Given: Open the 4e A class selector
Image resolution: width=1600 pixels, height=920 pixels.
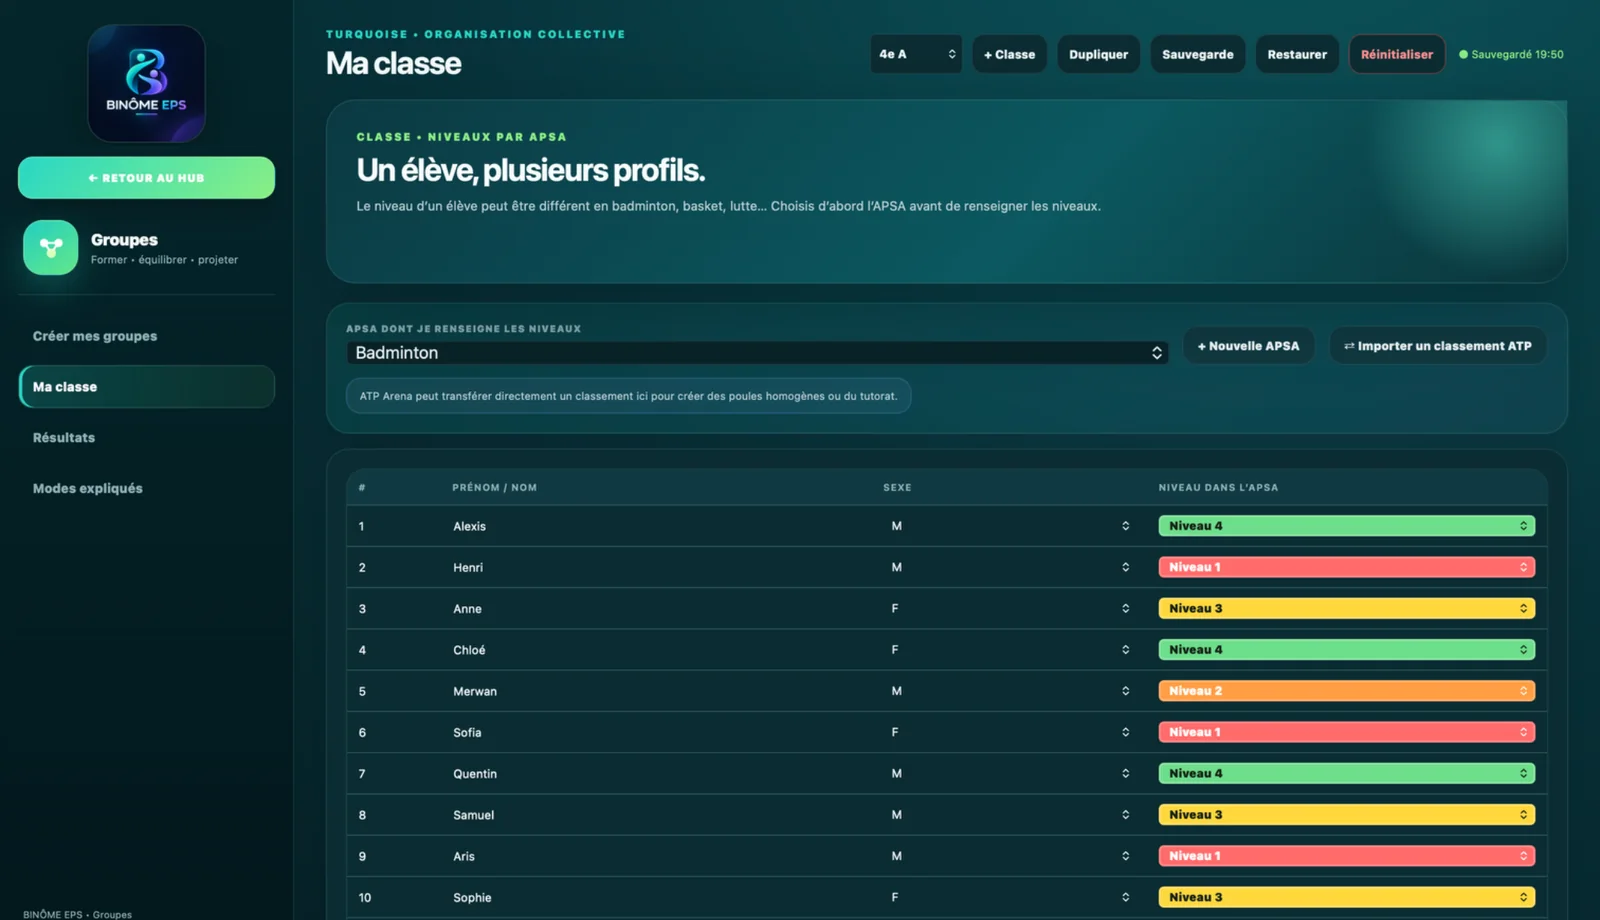Looking at the screenshot, I should pyautogui.click(x=916, y=54).
